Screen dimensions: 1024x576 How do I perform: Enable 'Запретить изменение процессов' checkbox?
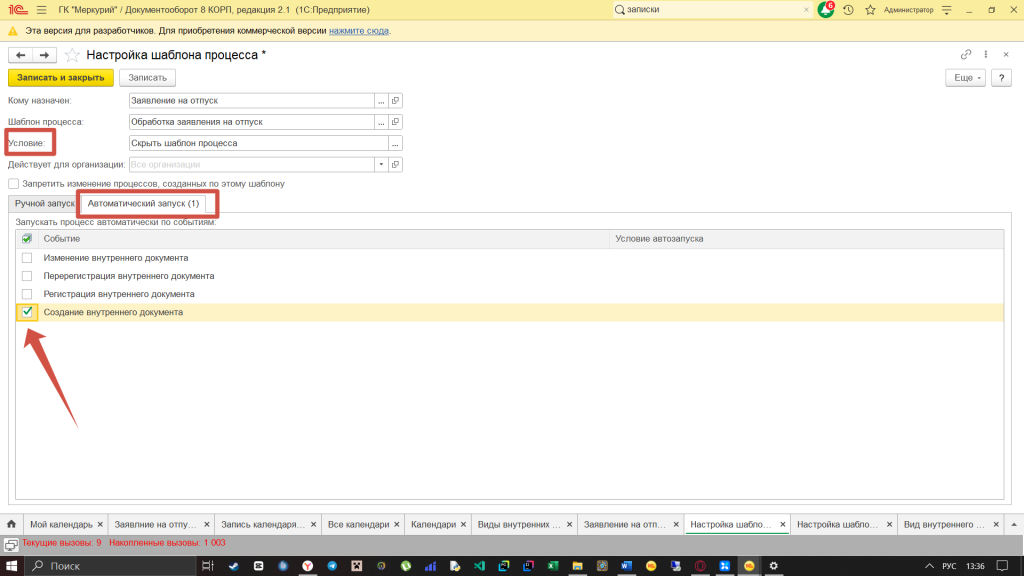click(x=14, y=184)
